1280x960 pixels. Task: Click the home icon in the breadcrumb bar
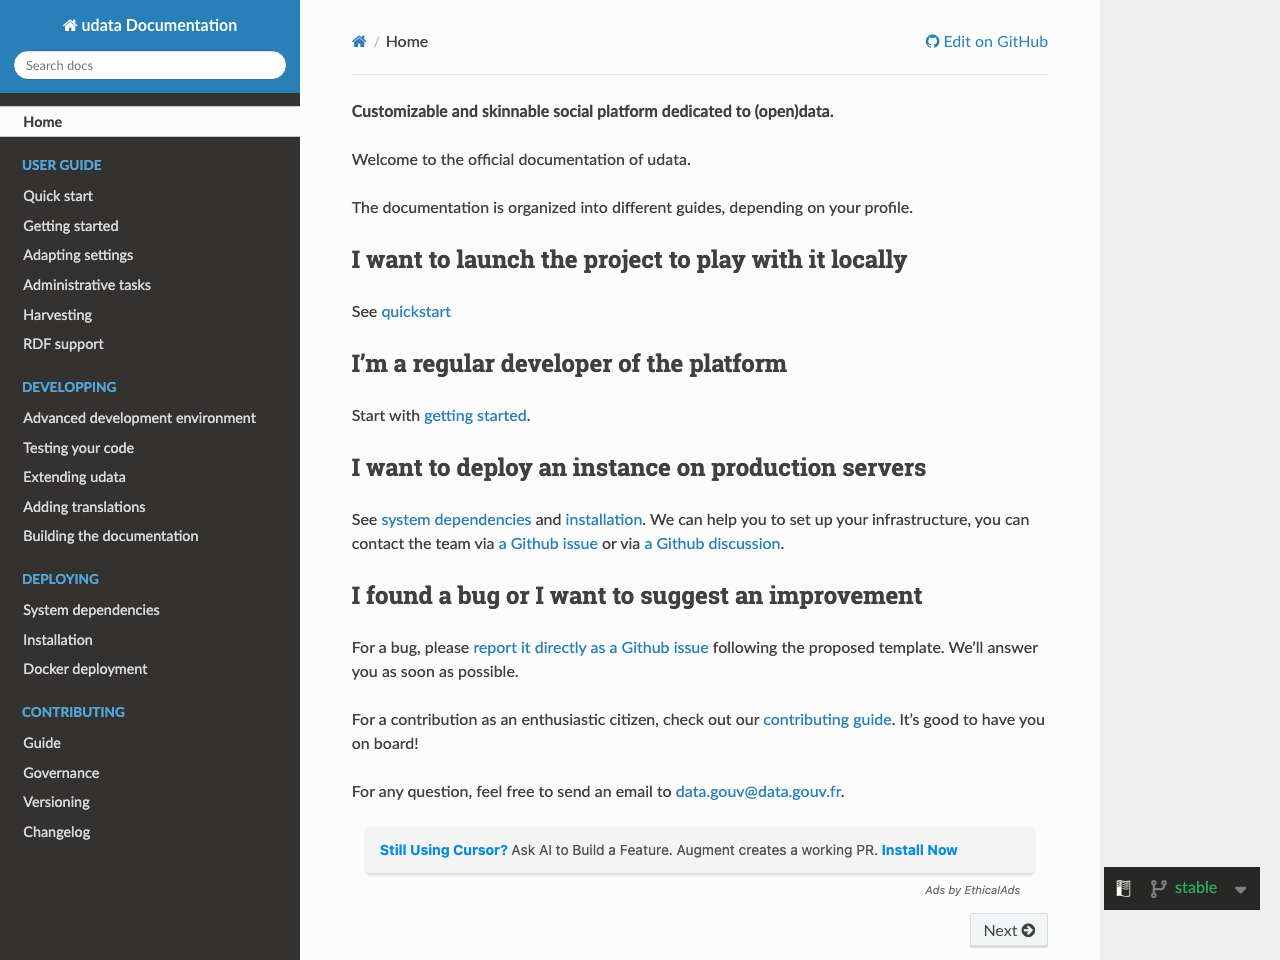tap(359, 41)
